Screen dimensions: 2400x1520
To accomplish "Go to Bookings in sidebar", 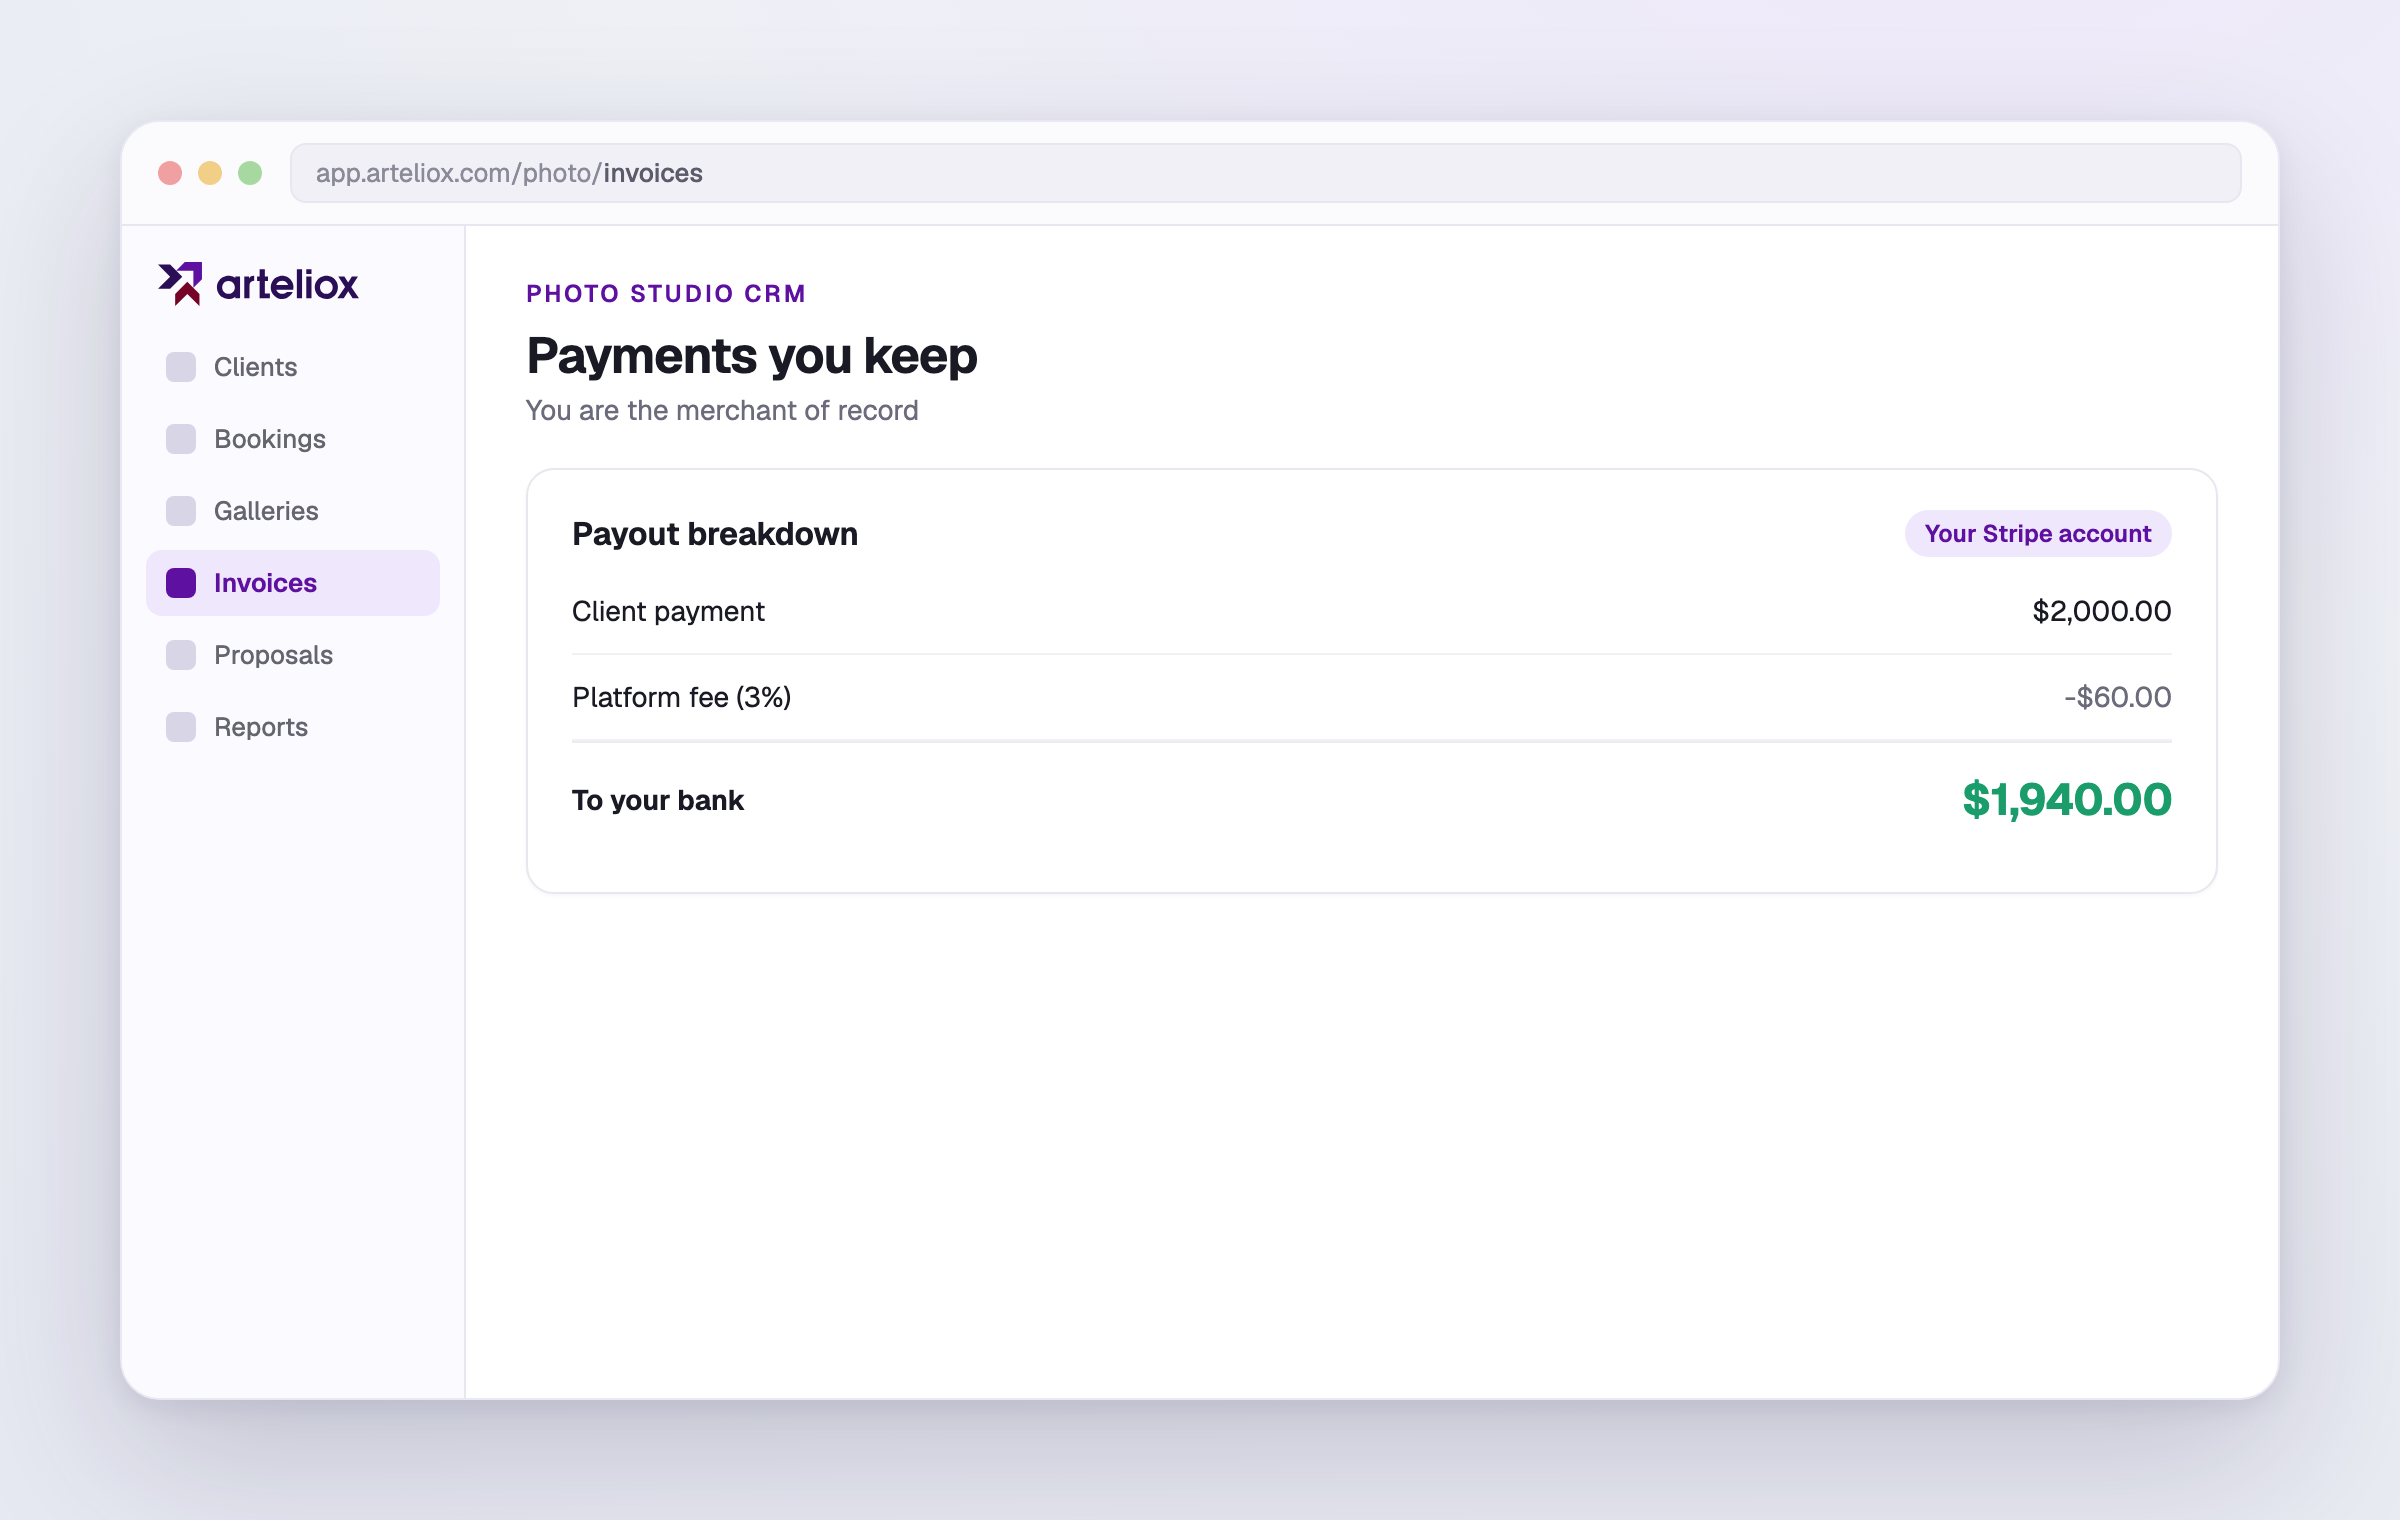I will [293, 439].
